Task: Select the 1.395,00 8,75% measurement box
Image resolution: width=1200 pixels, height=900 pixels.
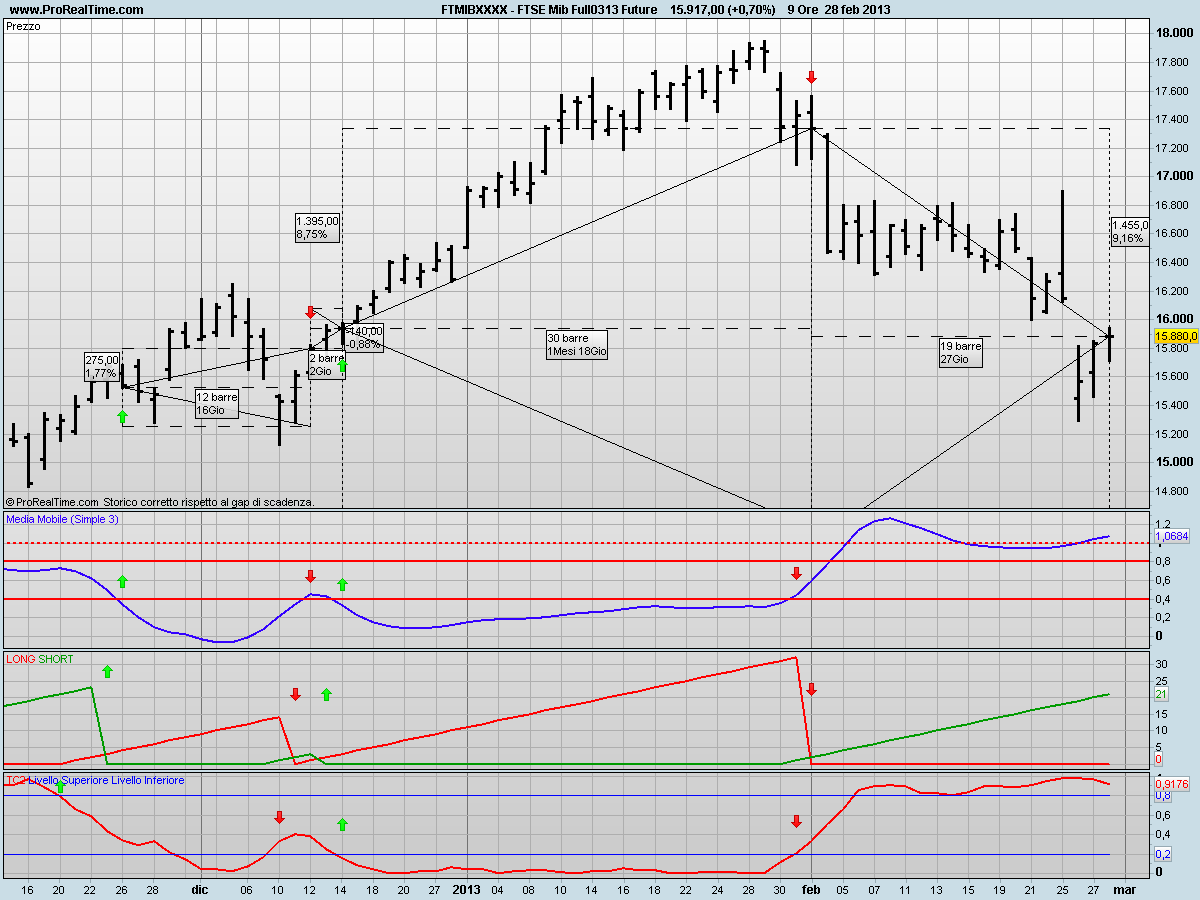Action: pyautogui.click(x=318, y=227)
